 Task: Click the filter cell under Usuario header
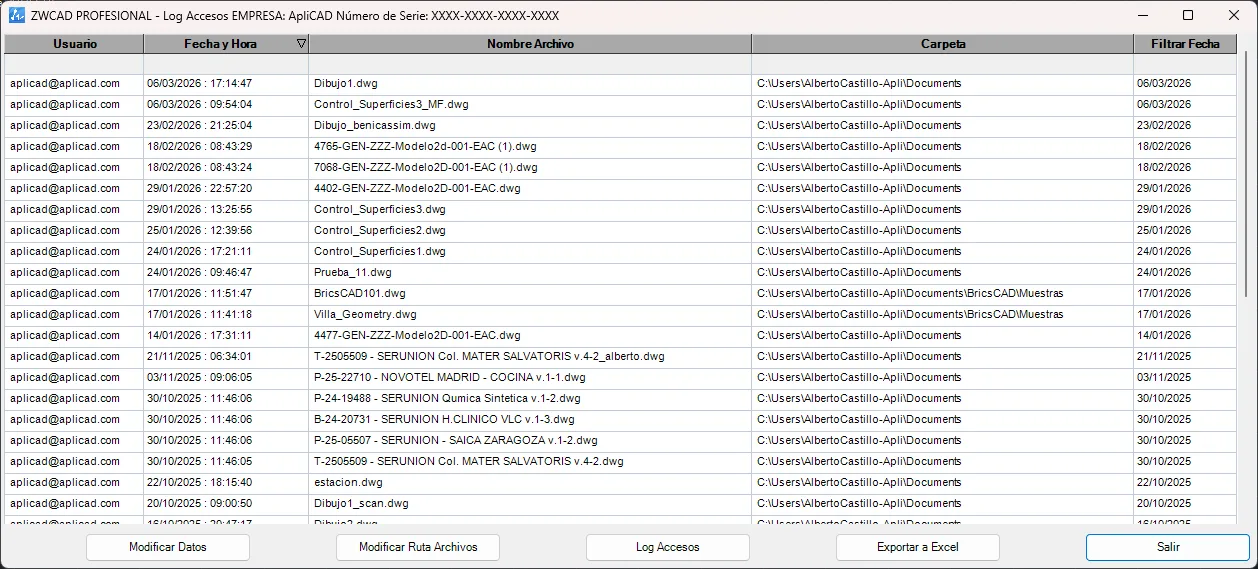tap(74, 64)
